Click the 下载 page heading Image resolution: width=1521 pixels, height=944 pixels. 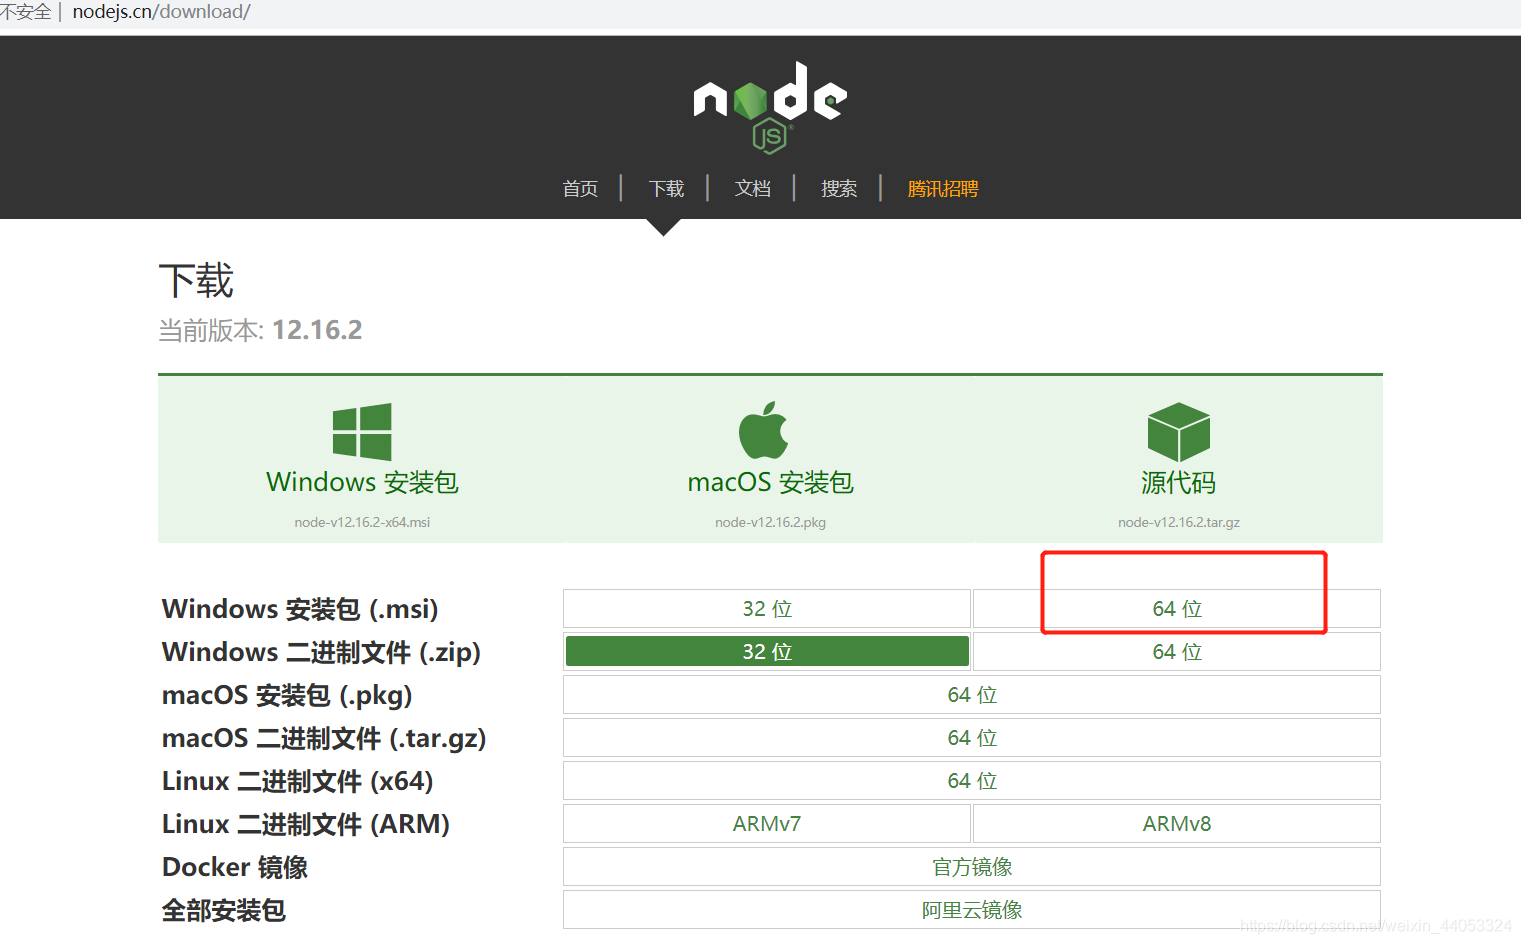point(196,281)
